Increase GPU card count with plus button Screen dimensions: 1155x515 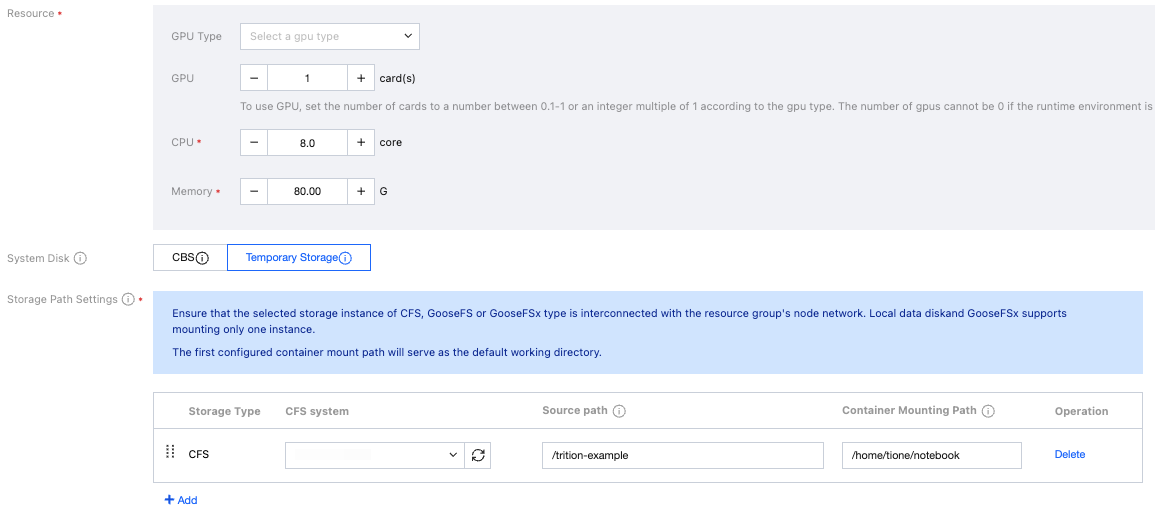tap(361, 78)
